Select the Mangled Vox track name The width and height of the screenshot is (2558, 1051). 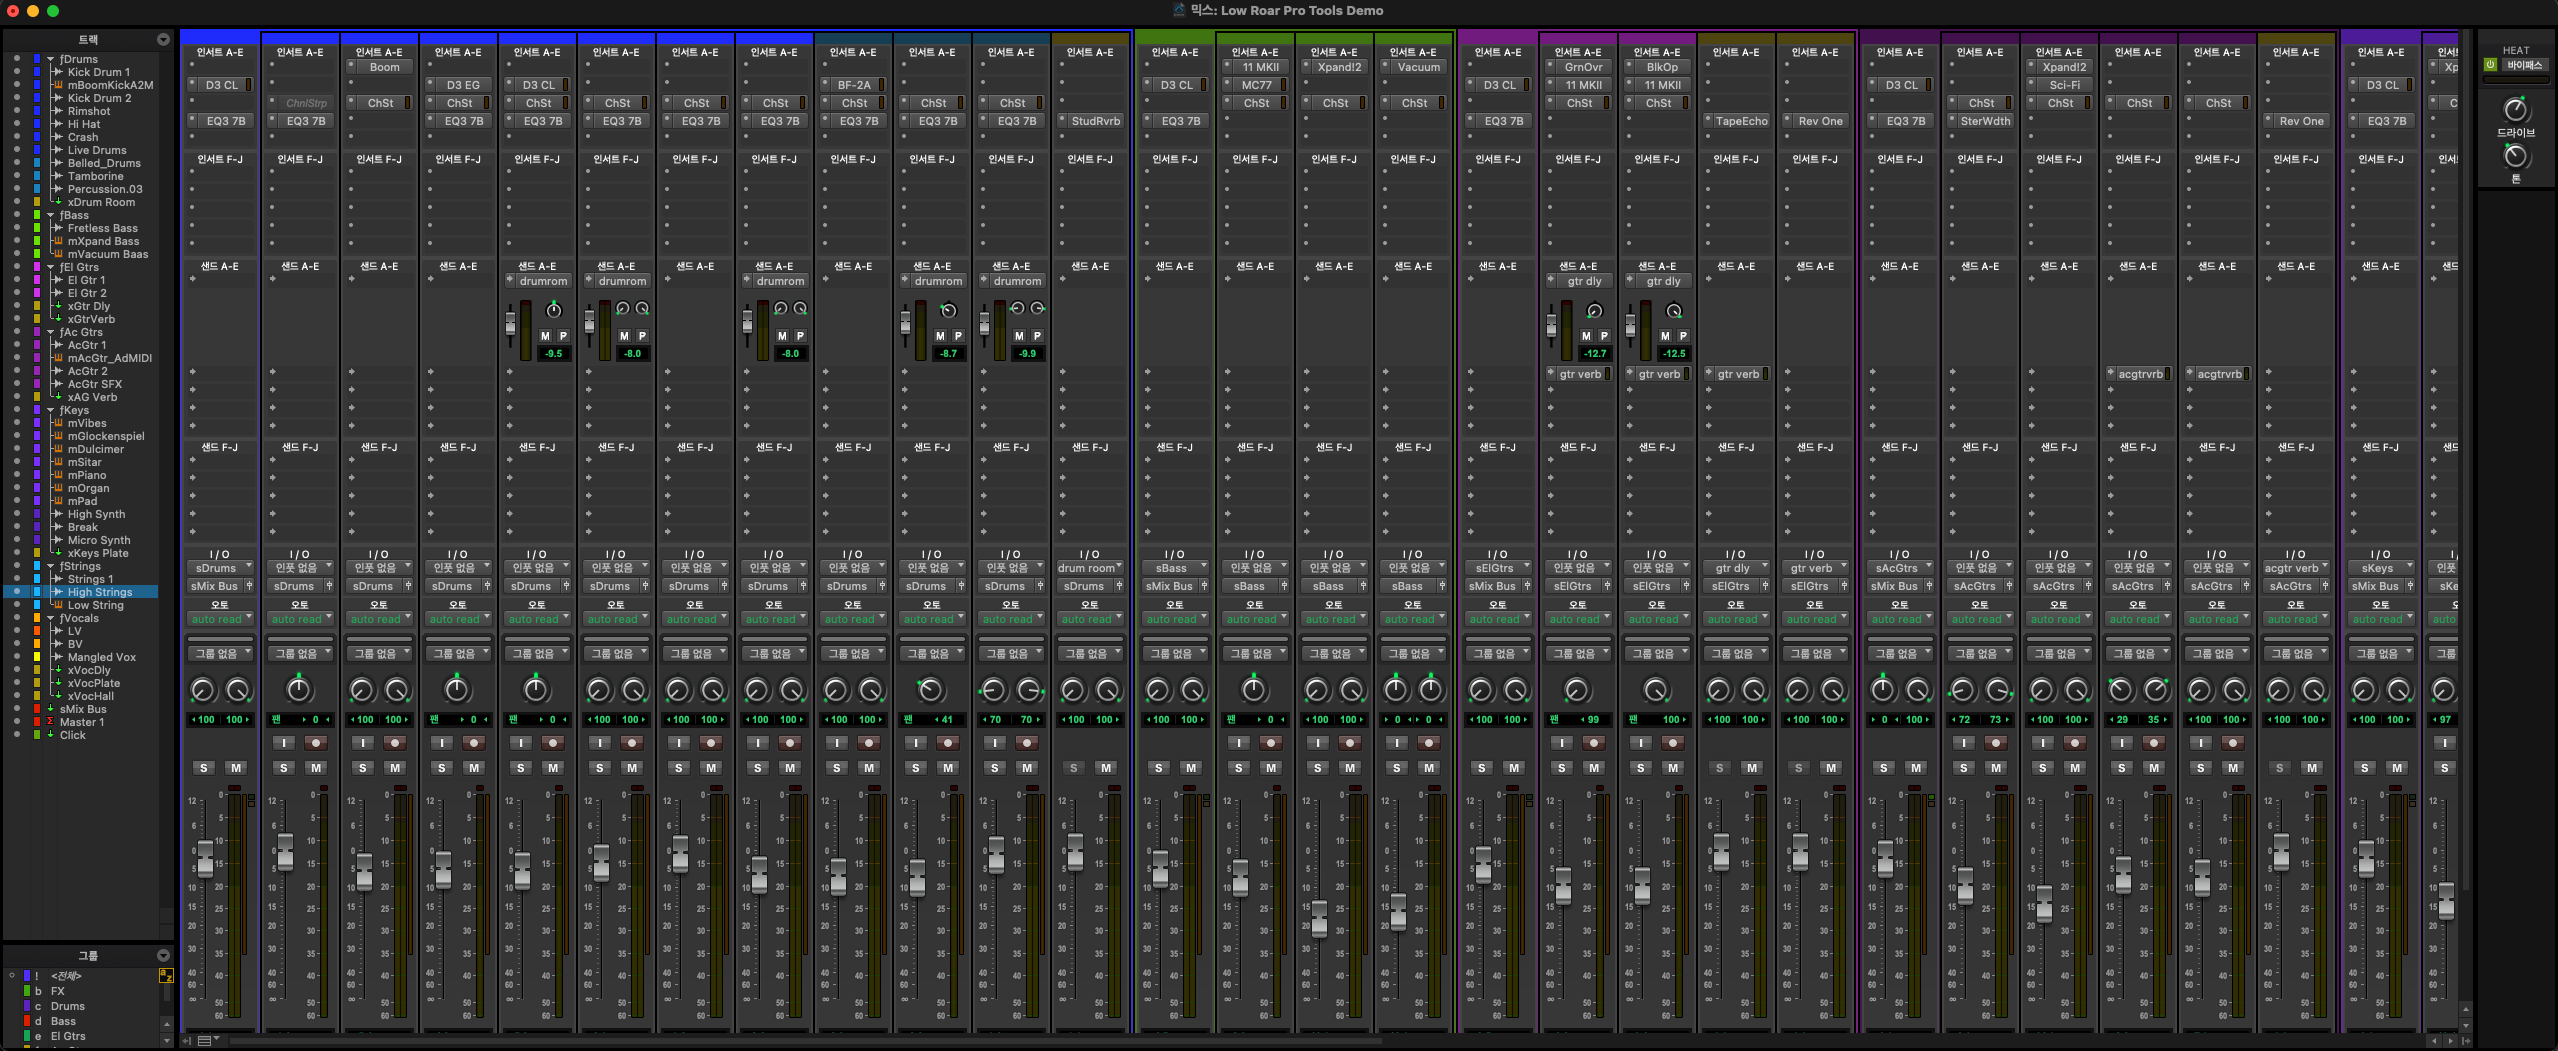click(101, 657)
